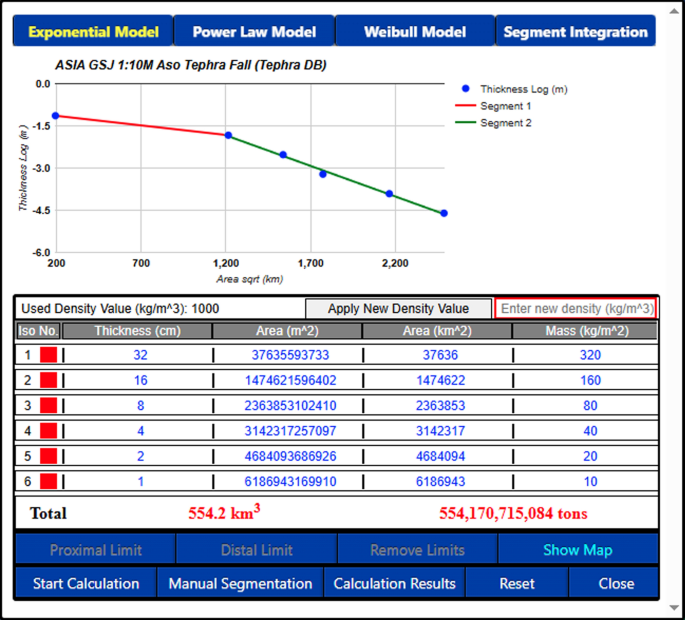This screenshot has width=685, height=620.
Task: Open the Segment Integration tab
Action: (575, 32)
